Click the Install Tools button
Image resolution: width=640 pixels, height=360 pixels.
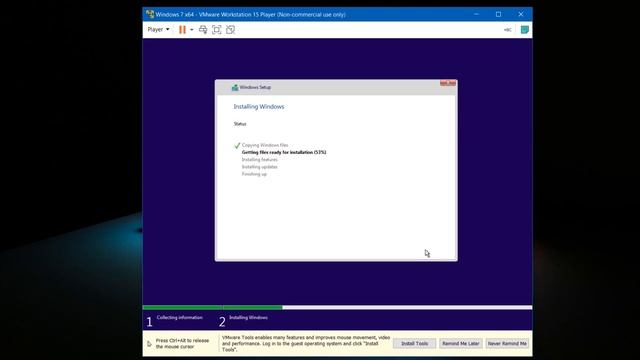click(x=415, y=344)
